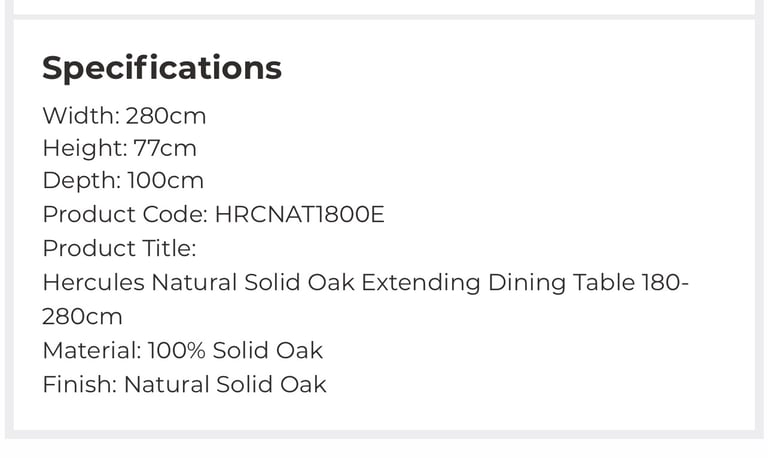
Task: Click the 100cm depth value
Action: click(166, 181)
